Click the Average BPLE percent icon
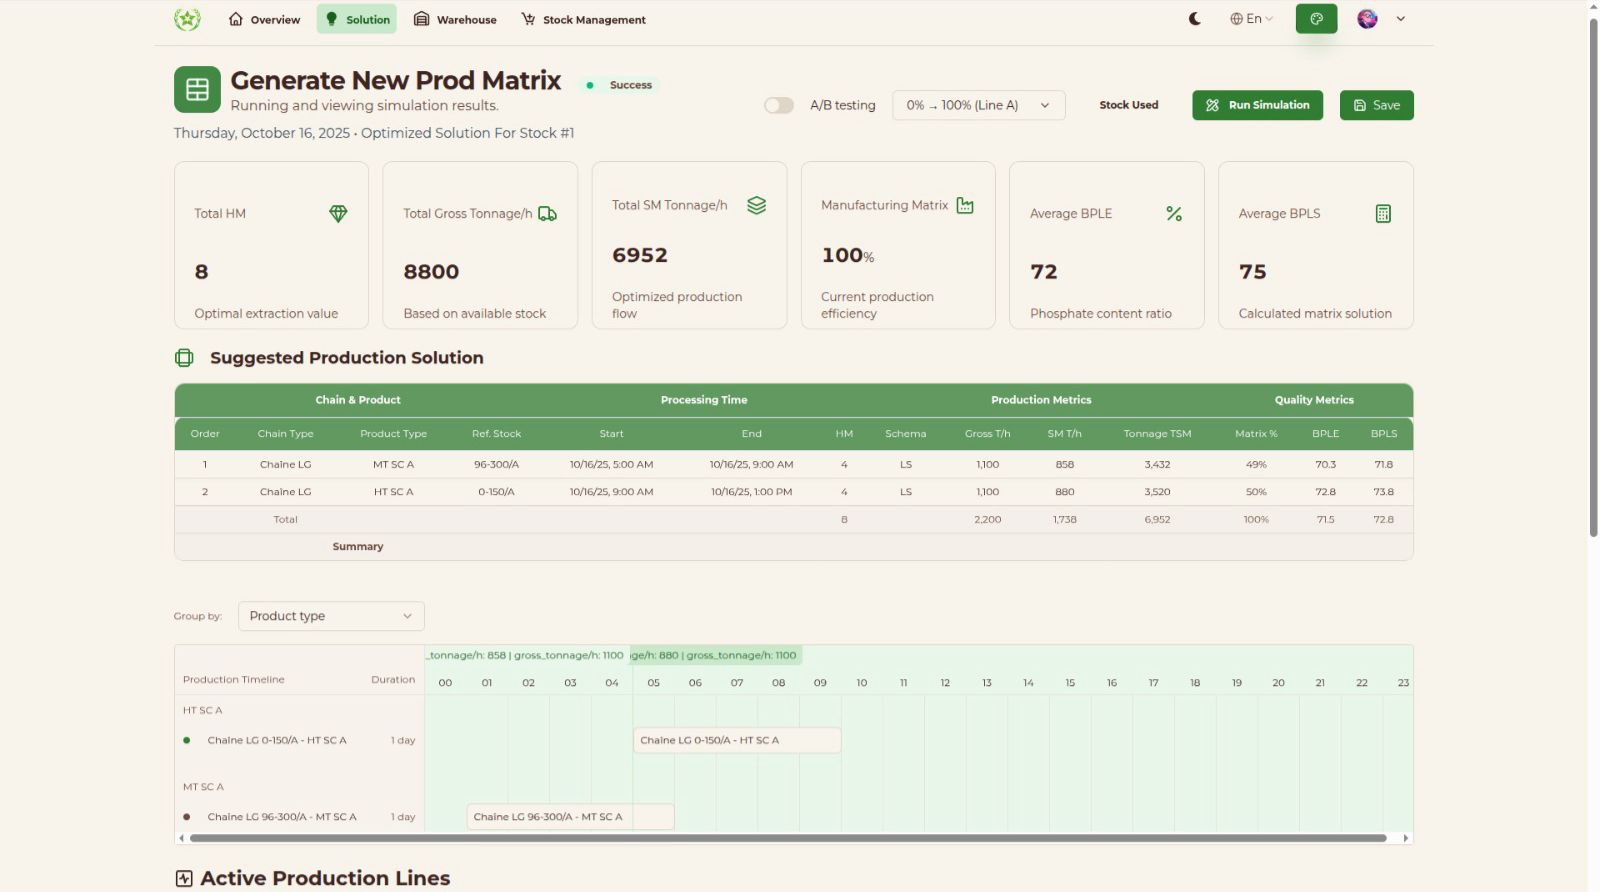 click(1174, 213)
